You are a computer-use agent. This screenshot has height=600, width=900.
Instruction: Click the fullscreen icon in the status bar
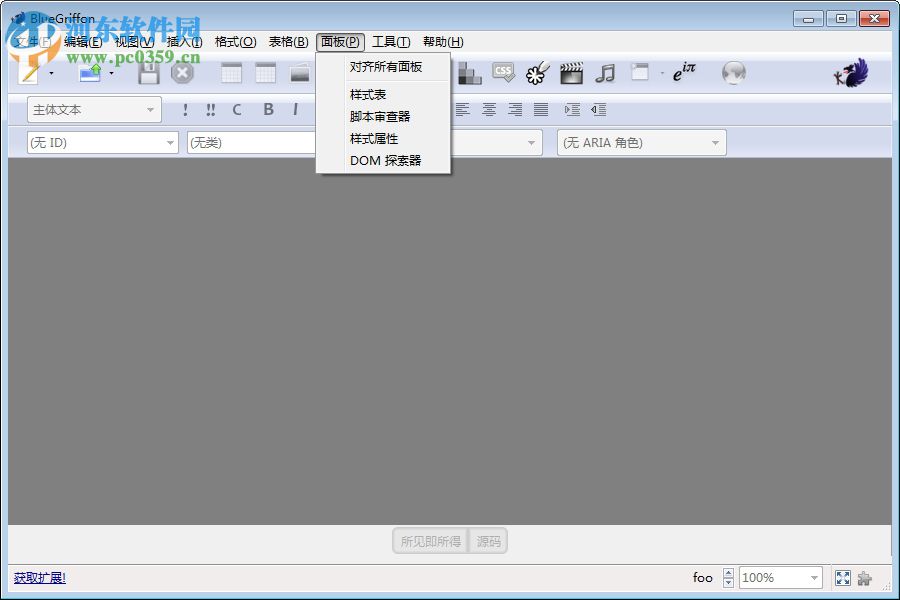click(842, 577)
